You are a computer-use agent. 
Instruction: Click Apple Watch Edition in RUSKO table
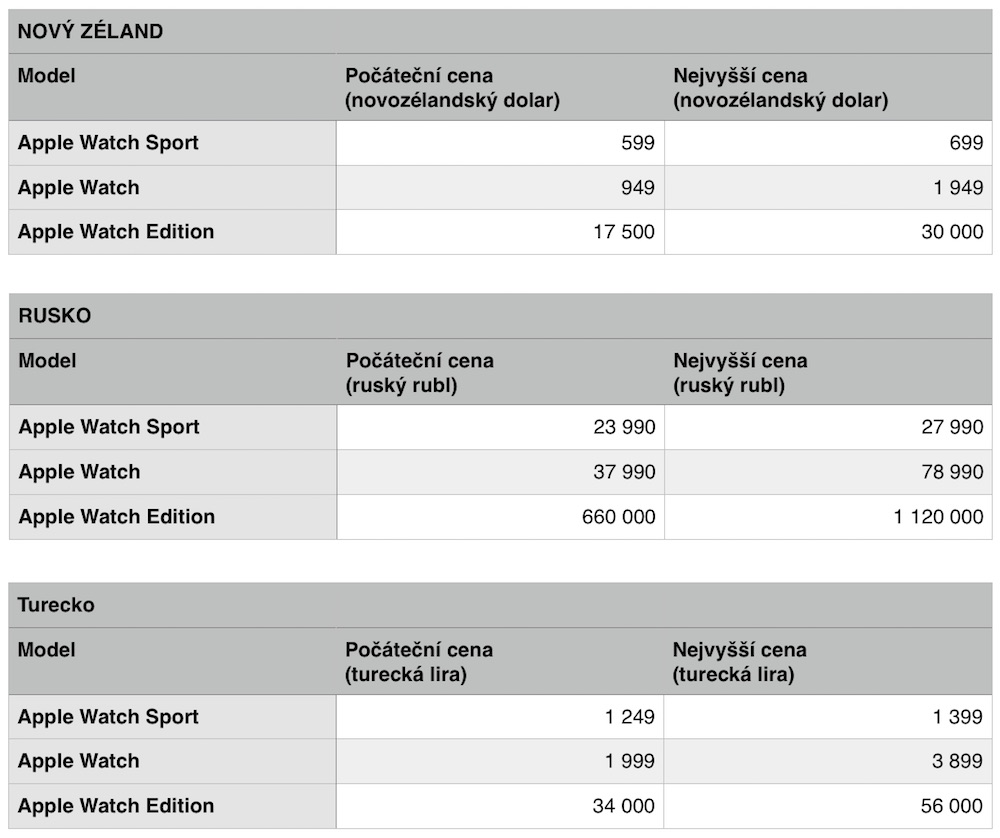click(x=117, y=517)
